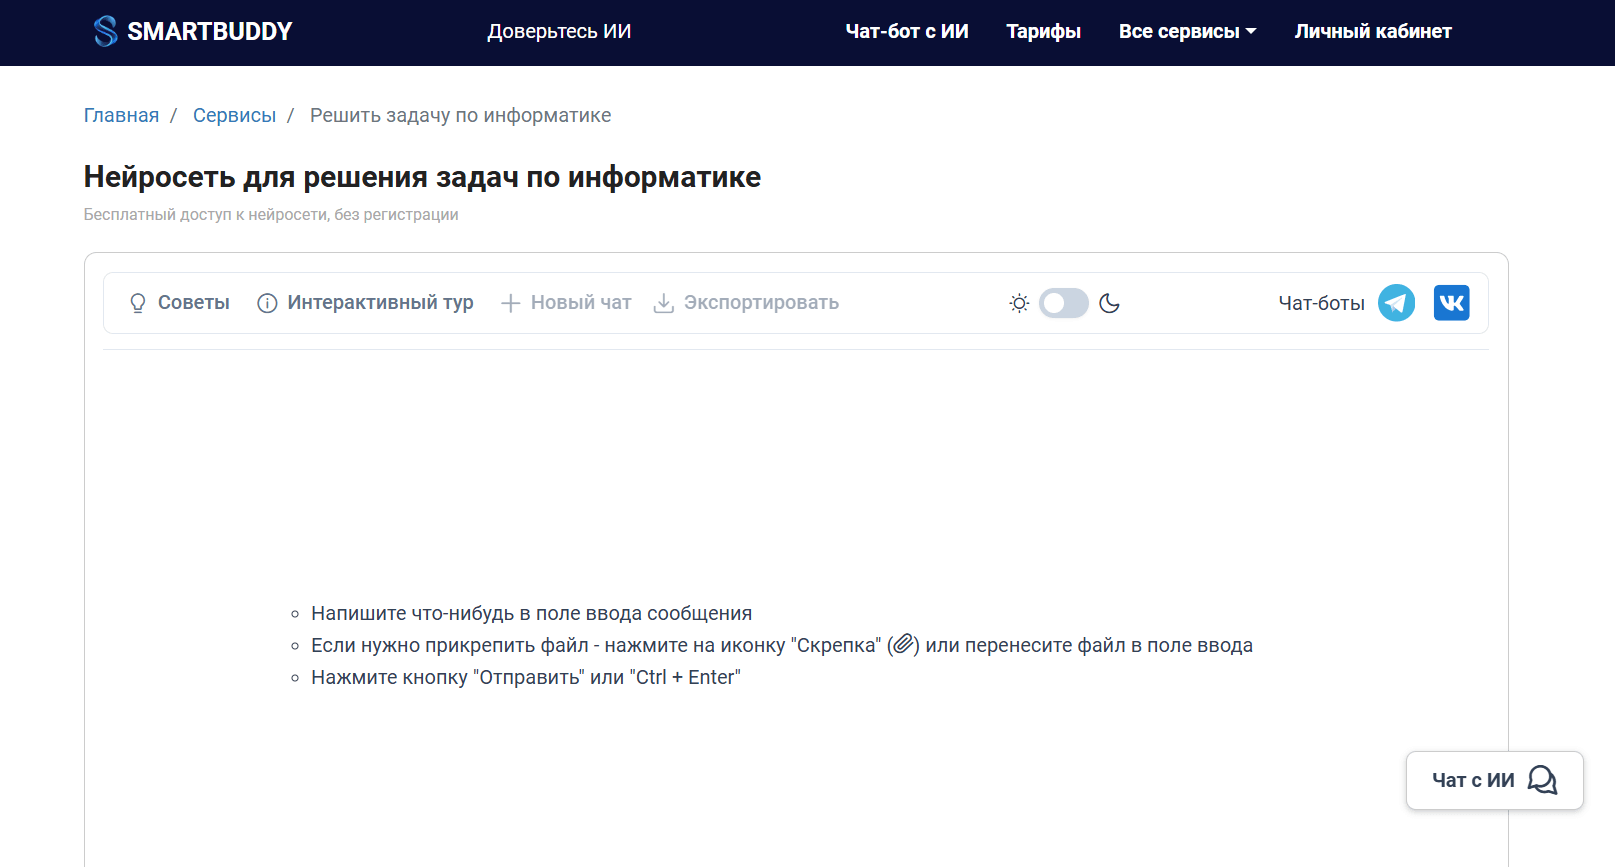Viewport: 1615px width, 867px height.
Task: Open Telegram chat-bot icon
Action: coord(1396,303)
